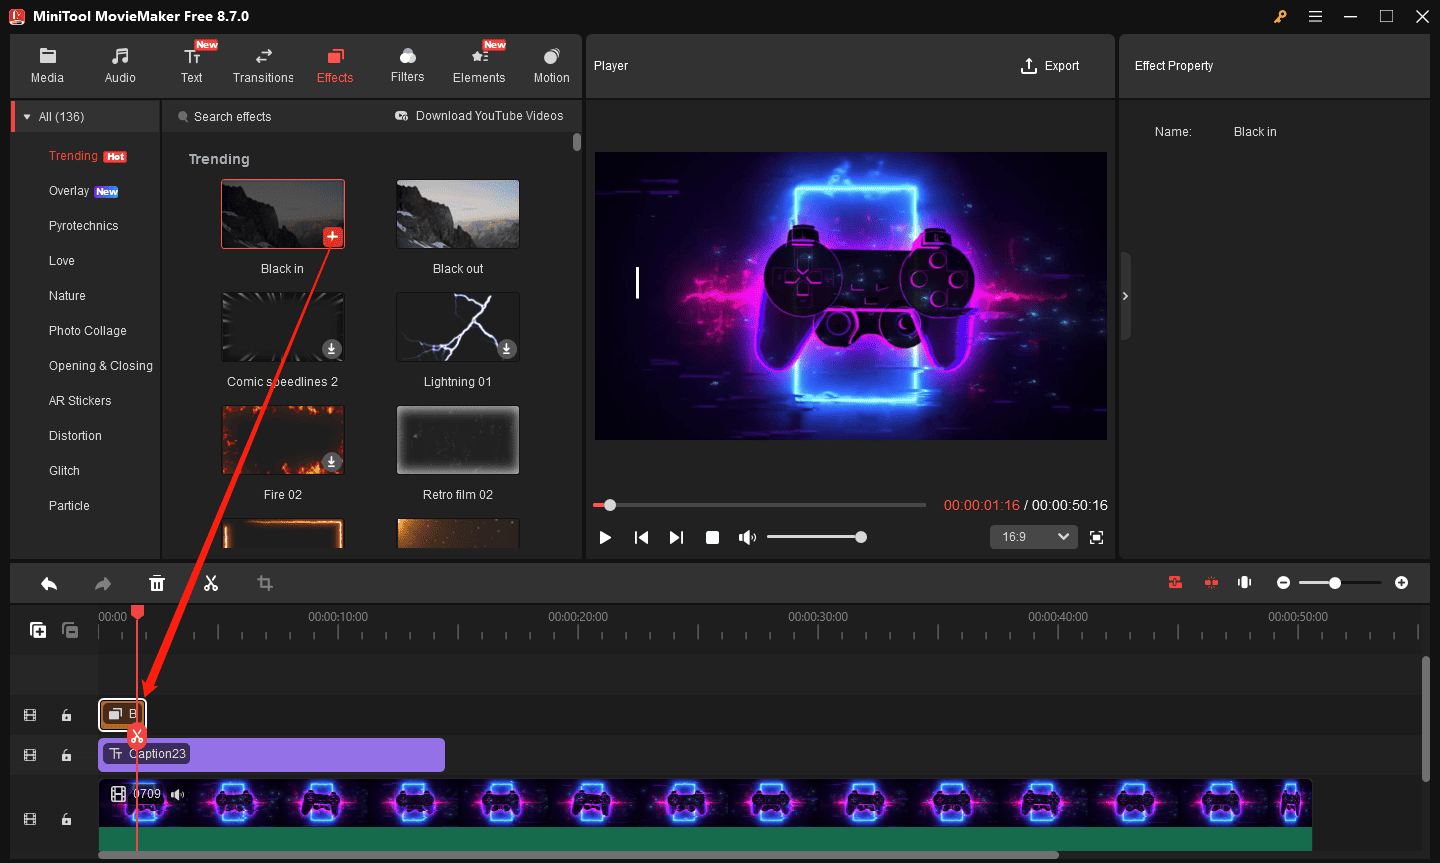
Task: Enter fullscreen preview mode
Action: (1096, 537)
